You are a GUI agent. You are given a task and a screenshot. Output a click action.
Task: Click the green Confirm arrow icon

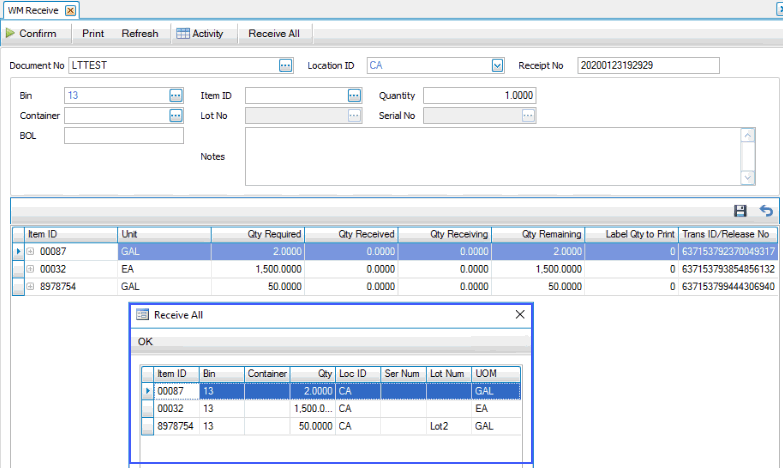click(x=10, y=33)
